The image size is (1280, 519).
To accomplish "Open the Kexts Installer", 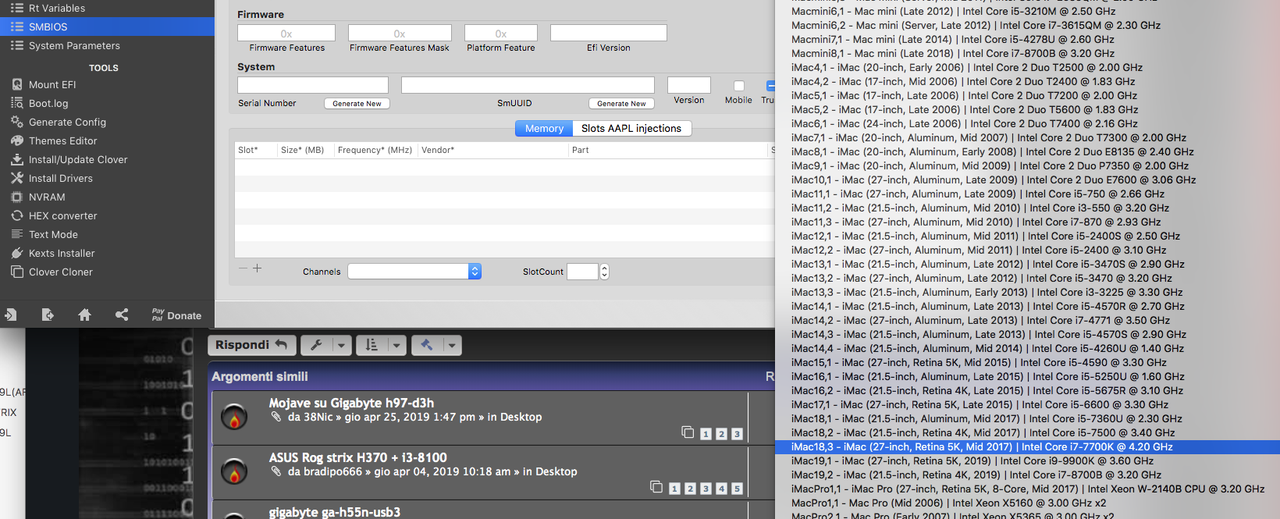I will click(62, 253).
